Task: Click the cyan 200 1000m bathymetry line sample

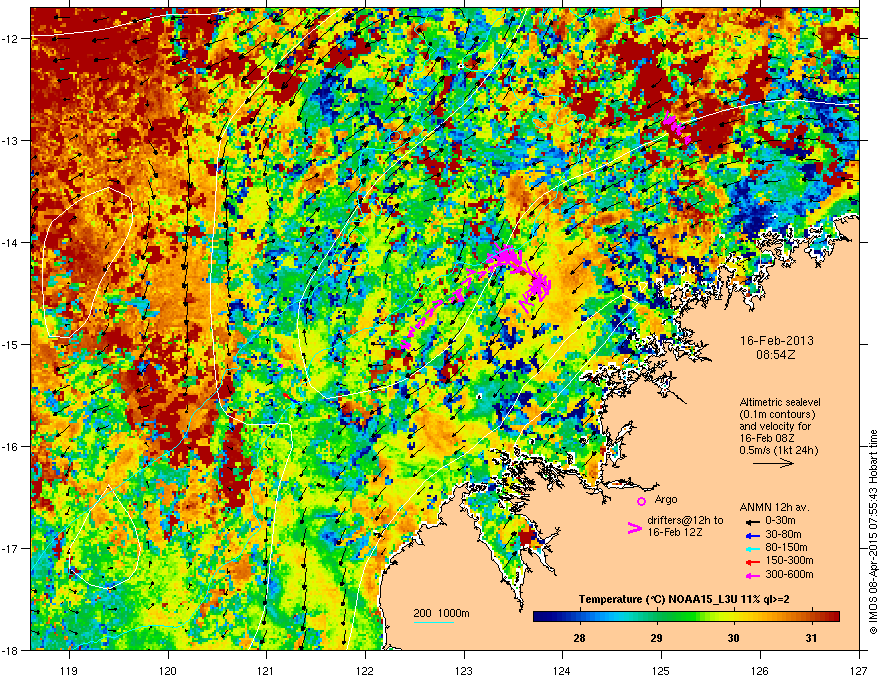Action: 434,622
